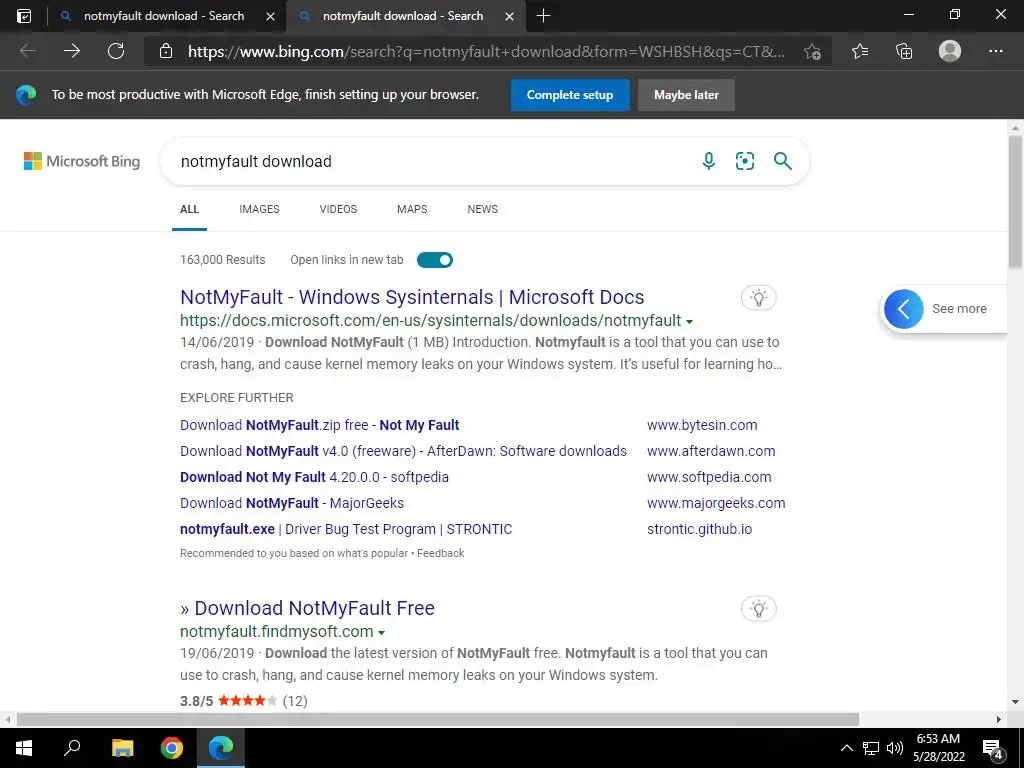Click the browser address bar URL

pyautogui.click(x=487, y=52)
